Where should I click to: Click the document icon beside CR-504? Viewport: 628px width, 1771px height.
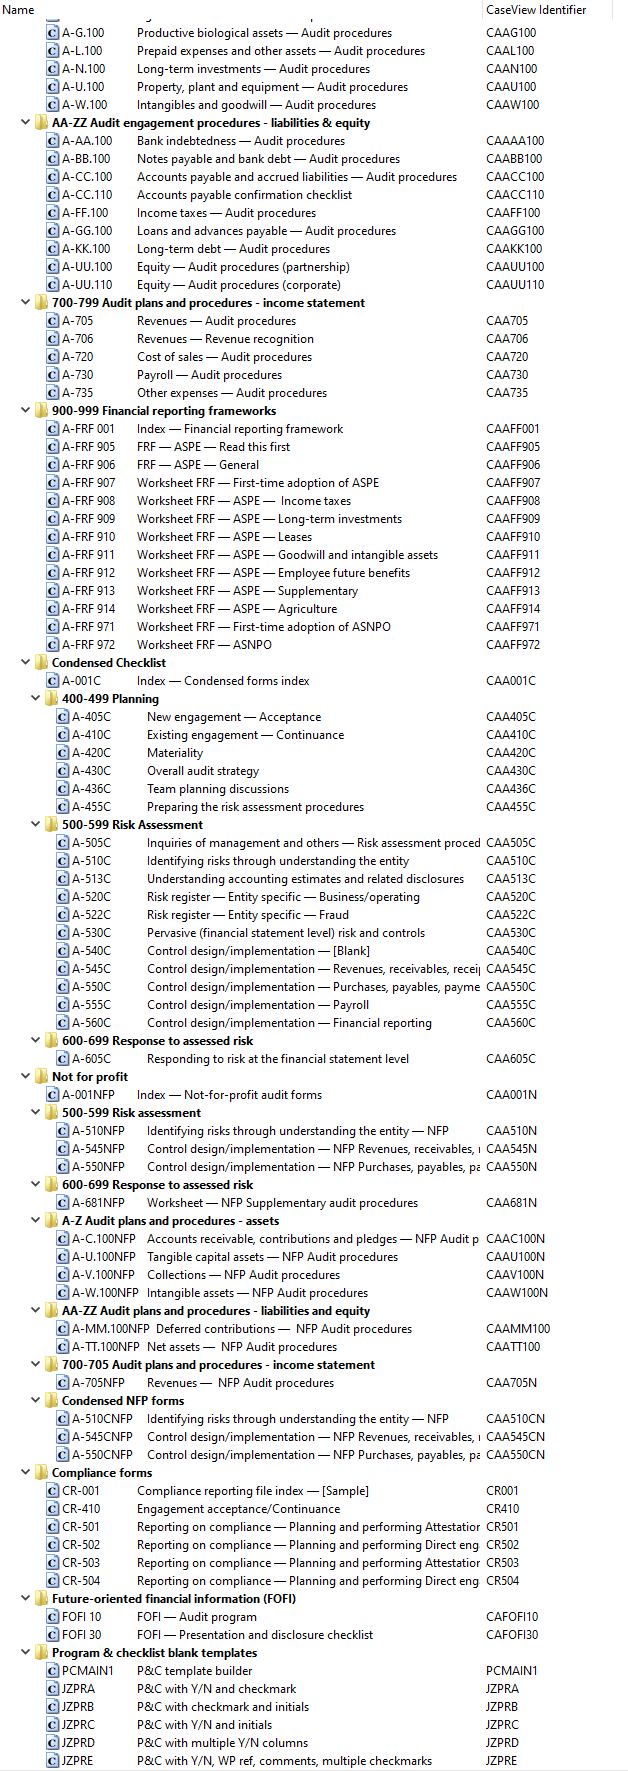tap(52, 1581)
